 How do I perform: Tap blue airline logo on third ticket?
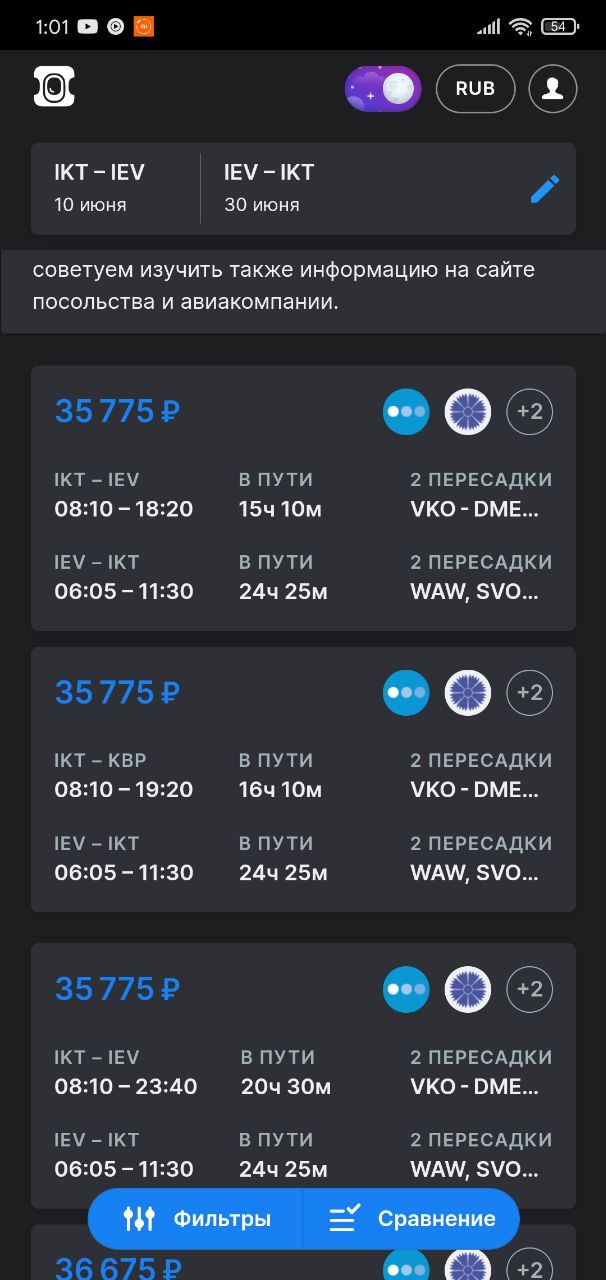coord(406,989)
